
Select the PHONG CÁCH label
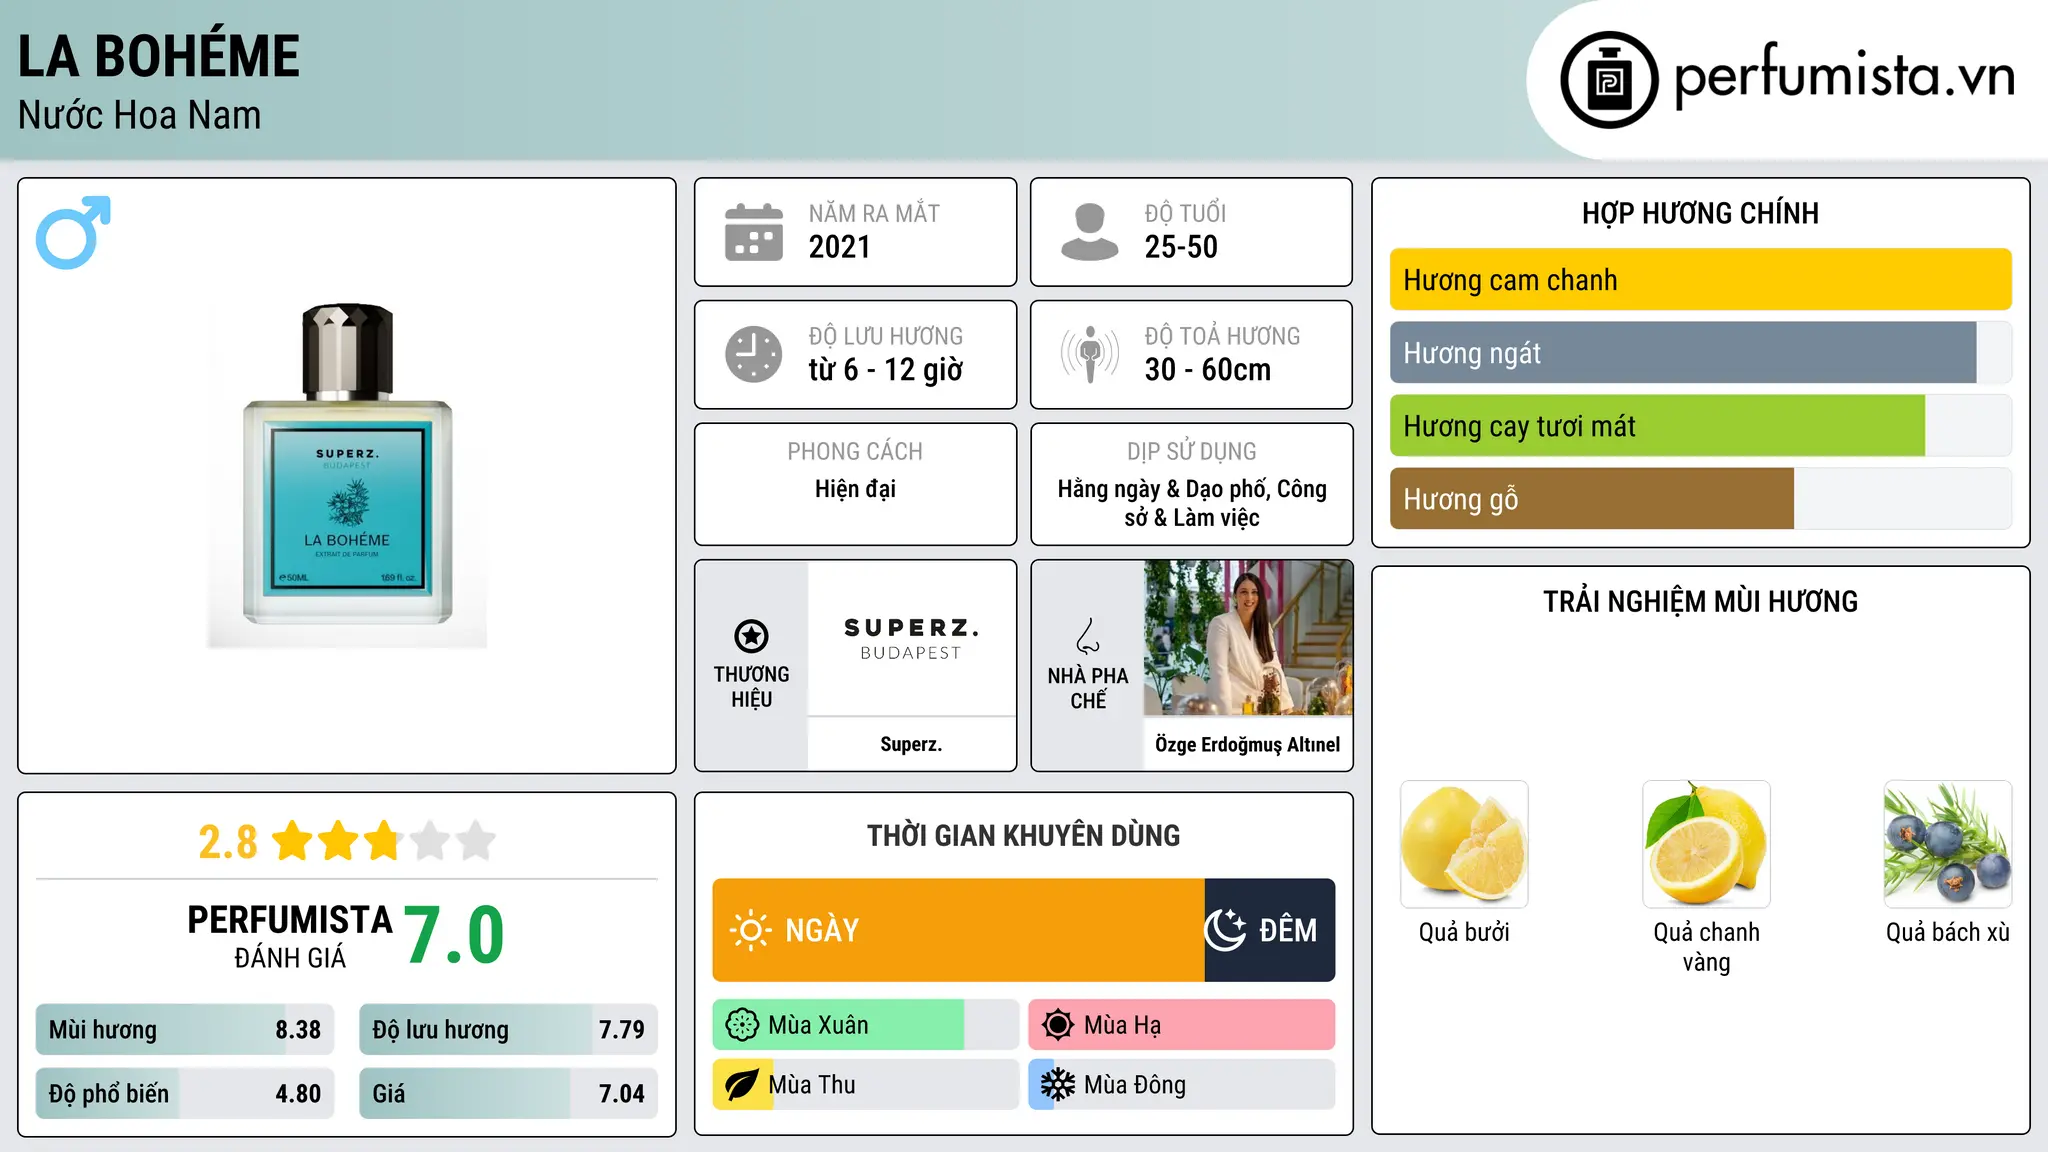pyautogui.click(x=855, y=451)
